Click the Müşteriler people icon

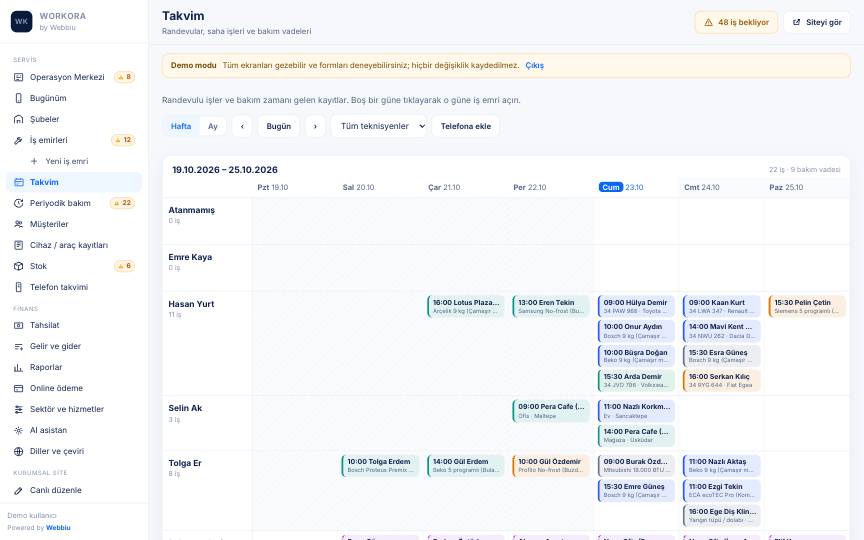click(x=18, y=224)
